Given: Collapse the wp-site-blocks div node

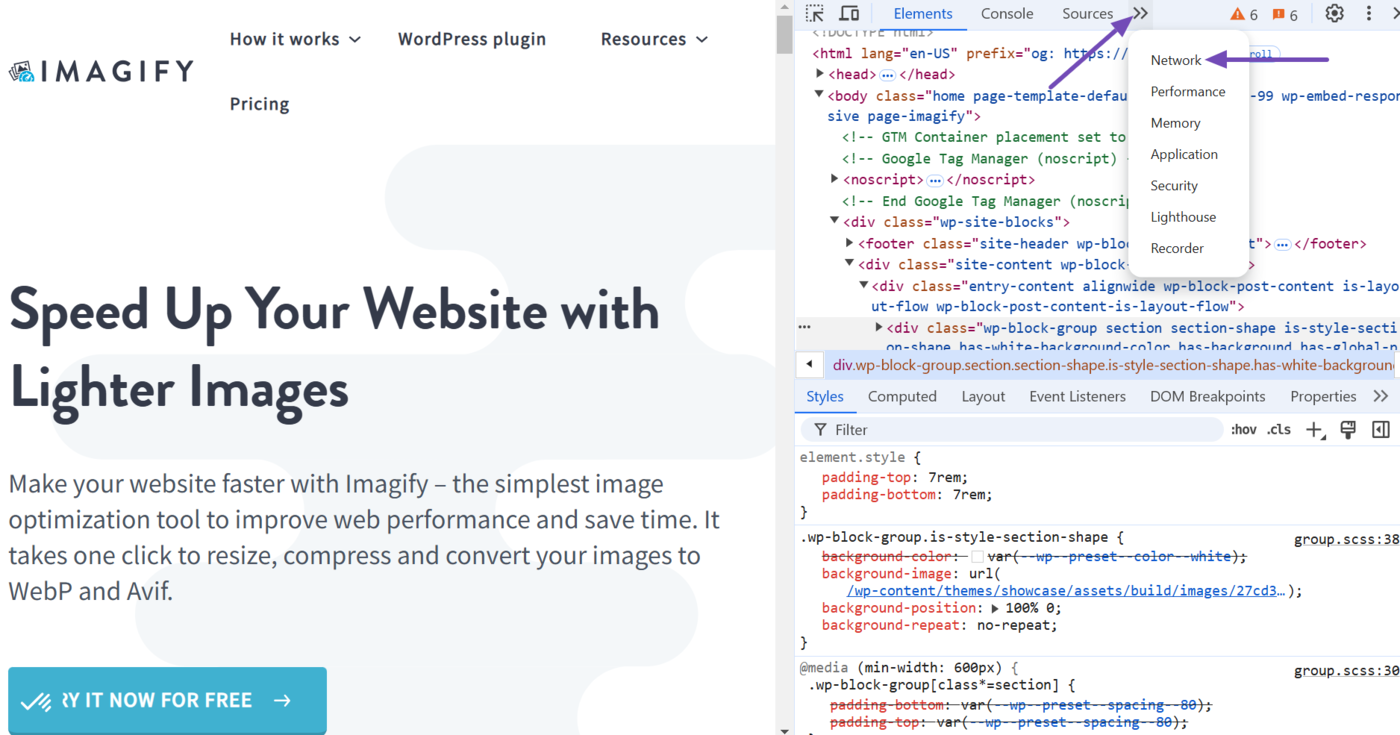Looking at the screenshot, I should (x=835, y=221).
